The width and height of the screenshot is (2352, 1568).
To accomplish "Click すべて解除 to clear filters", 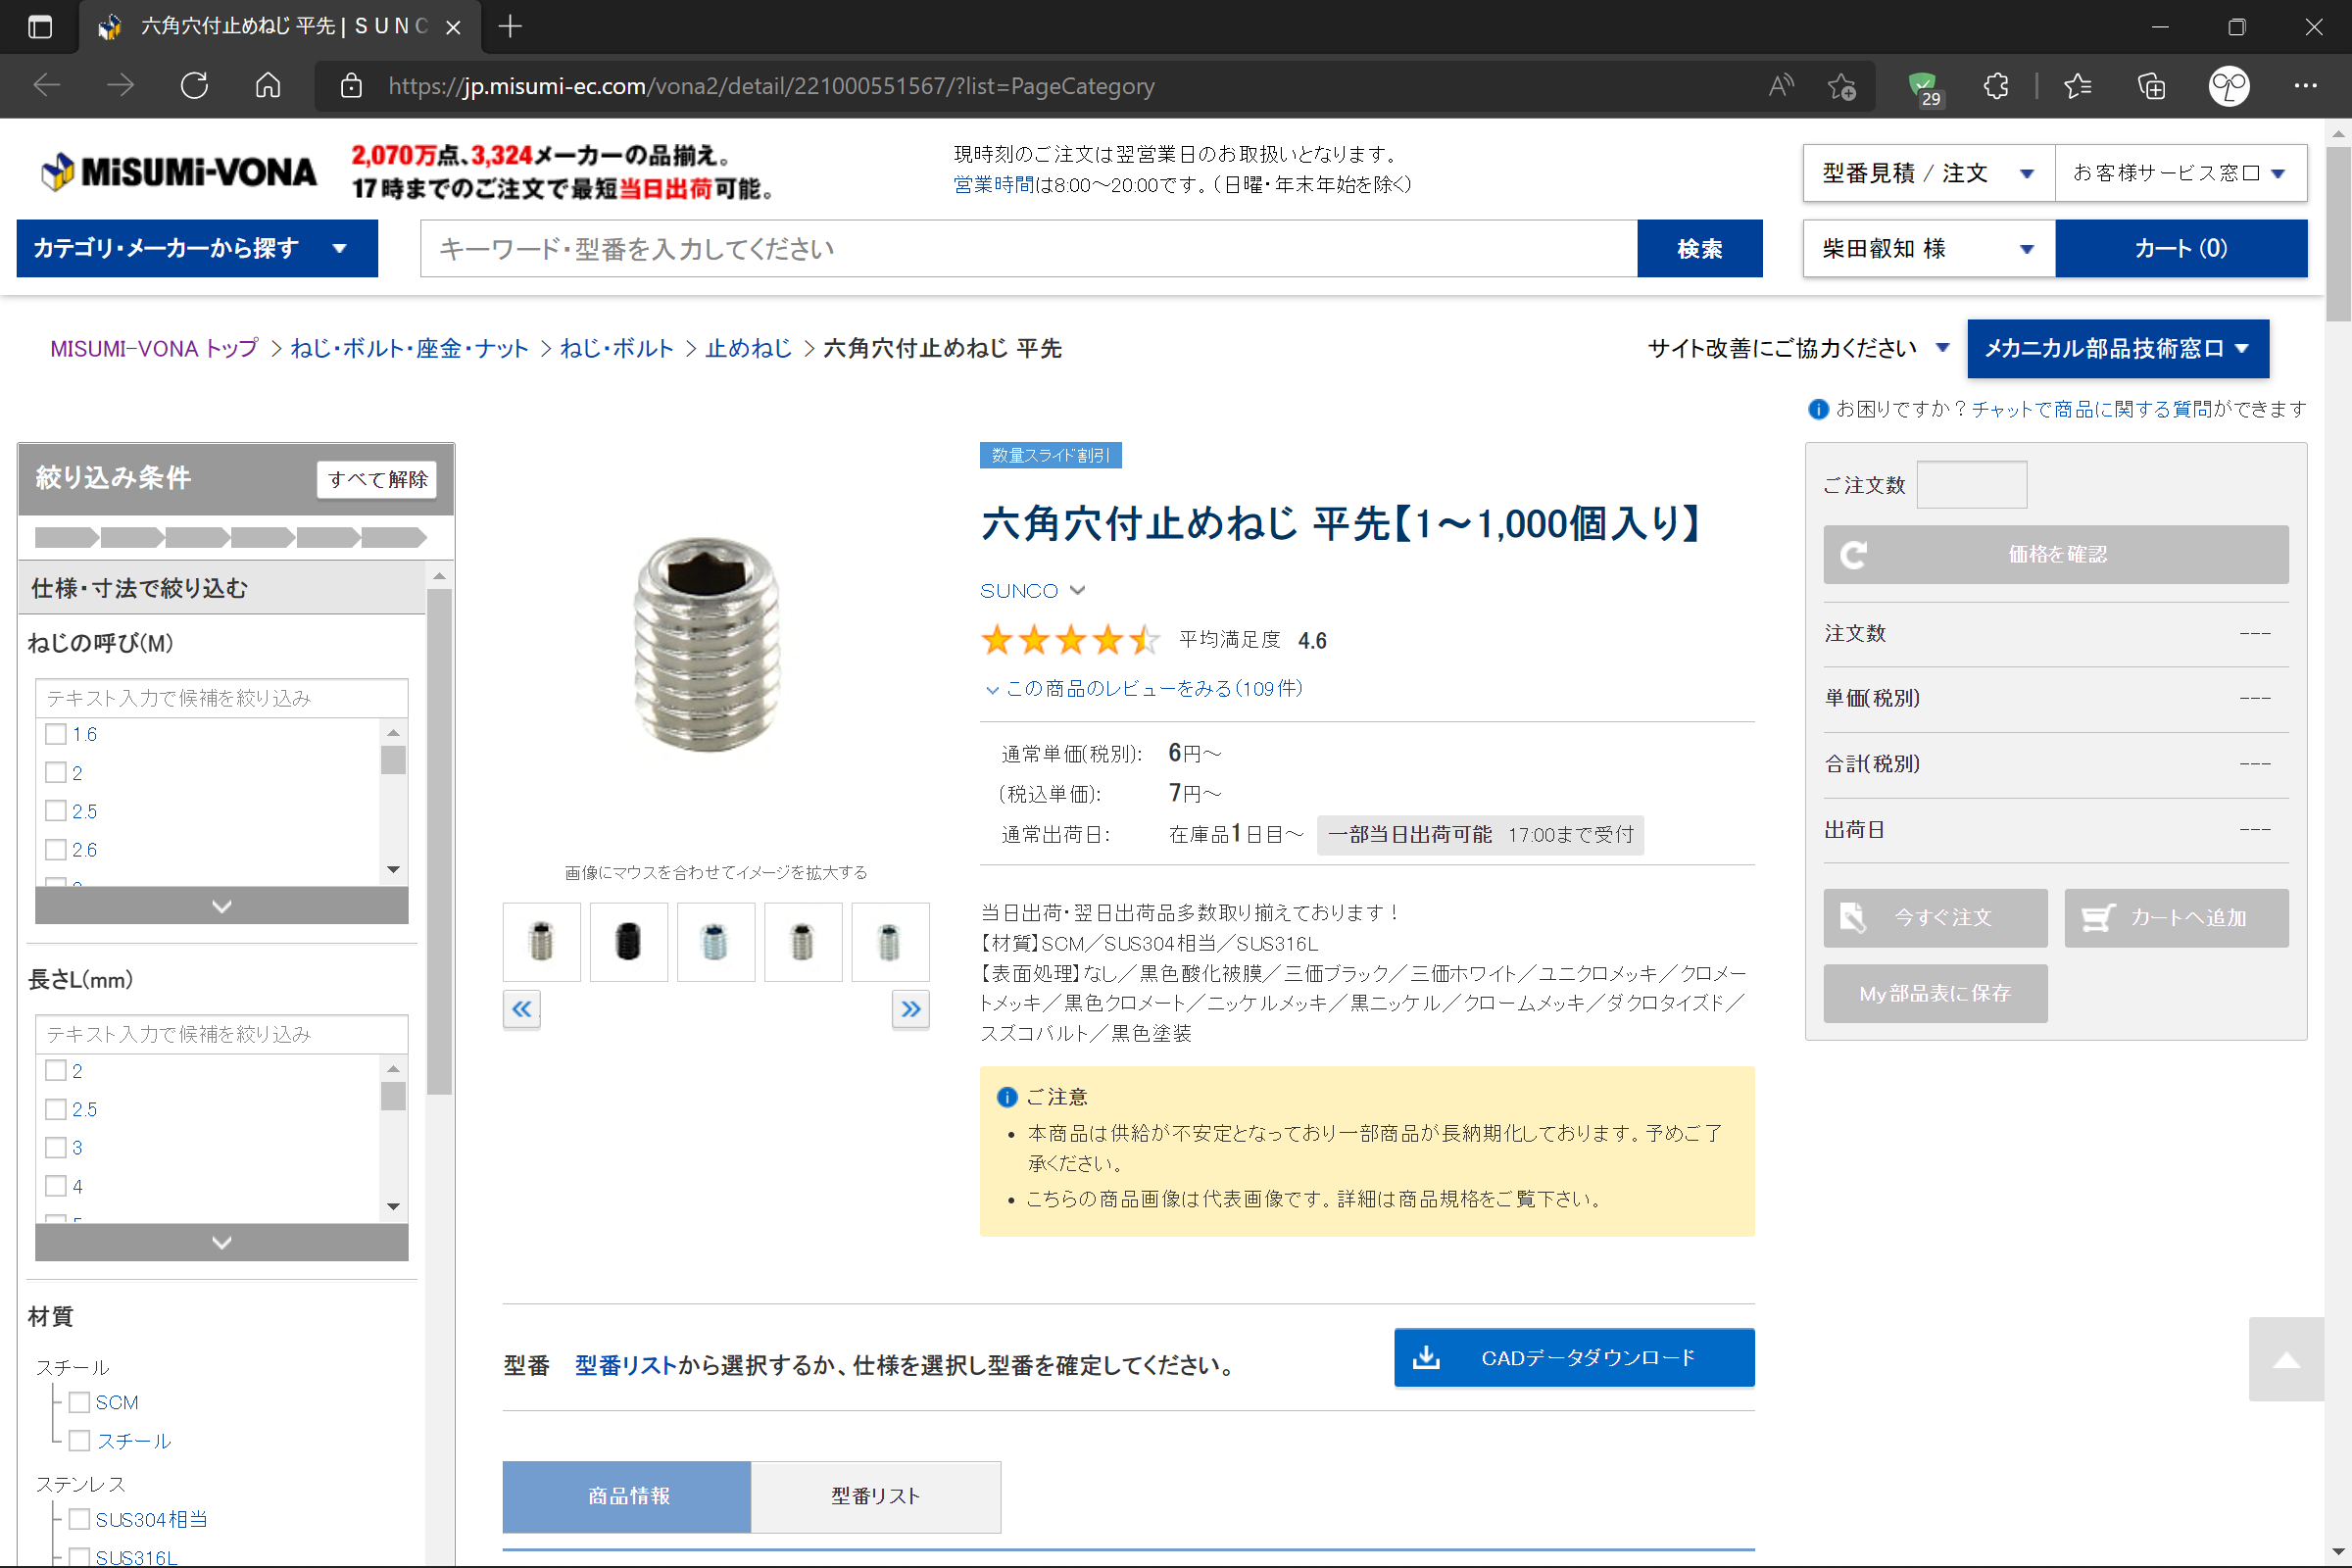I will [377, 479].
